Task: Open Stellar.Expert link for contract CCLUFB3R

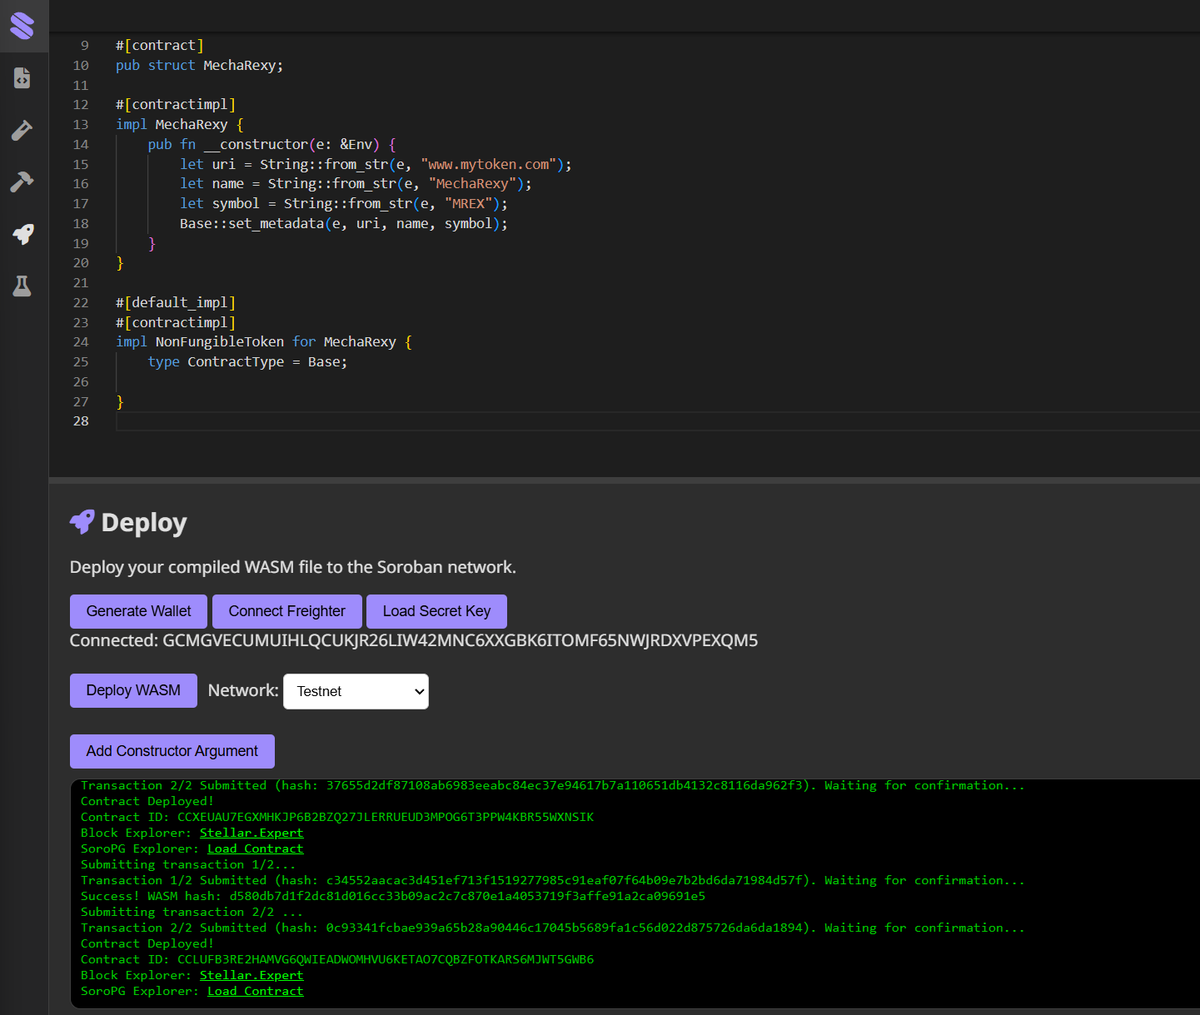Action: (x=251, y=975)
